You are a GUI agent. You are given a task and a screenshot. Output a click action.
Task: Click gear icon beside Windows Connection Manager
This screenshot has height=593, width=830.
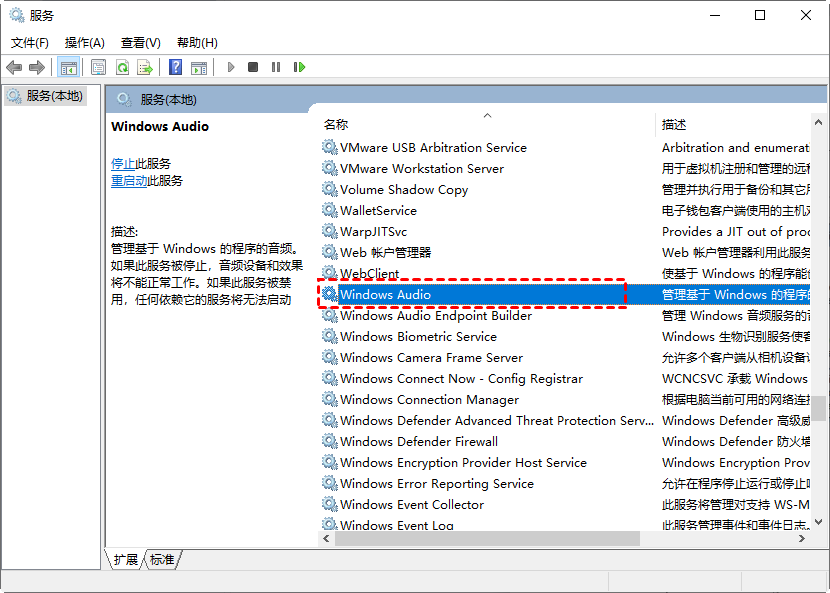click(x=330, y=399)
